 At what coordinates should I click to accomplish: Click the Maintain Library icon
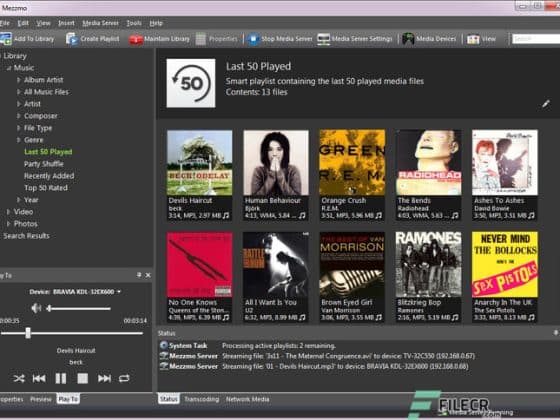tap(136, 39)
